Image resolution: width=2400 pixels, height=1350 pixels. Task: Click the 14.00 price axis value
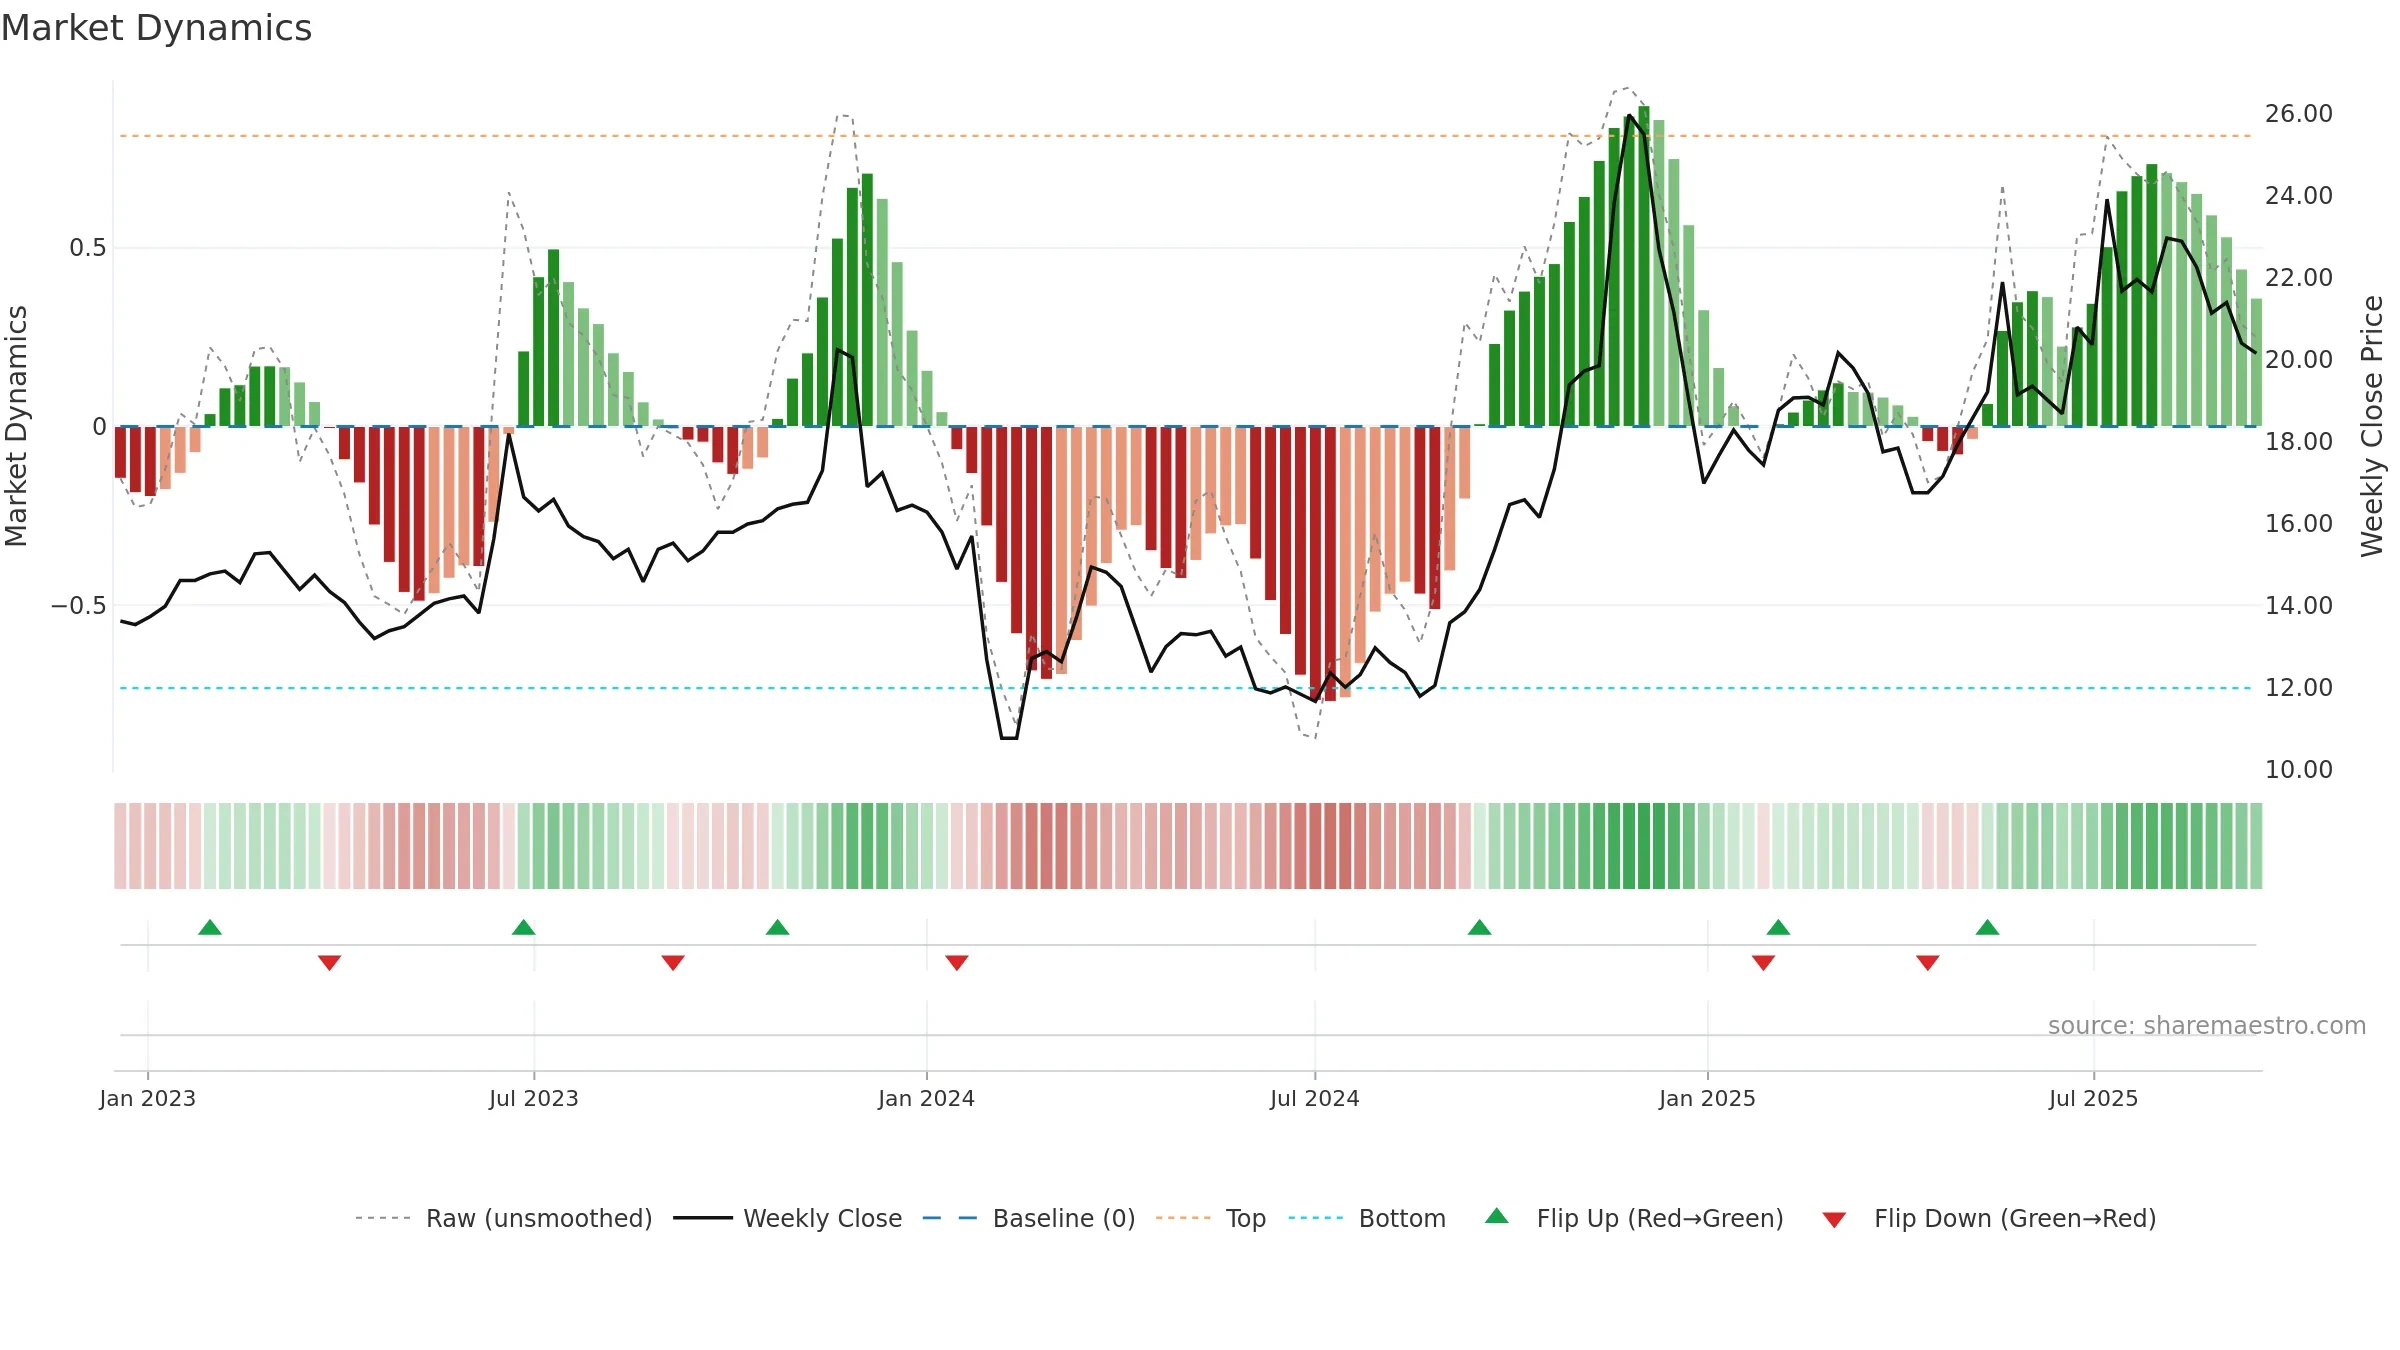[x=2299, y=606]
